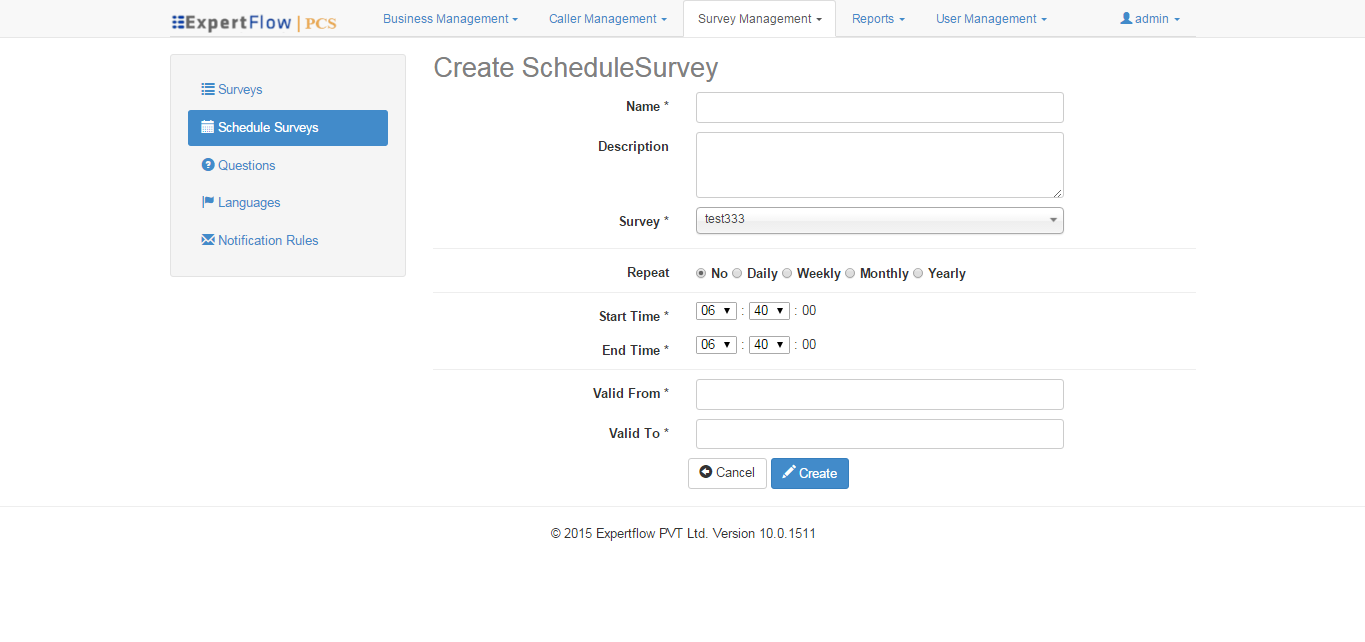The height and width of the screenshot is (642, 1365).
Task: Click the admin user icon in header
Action: 1128,18
